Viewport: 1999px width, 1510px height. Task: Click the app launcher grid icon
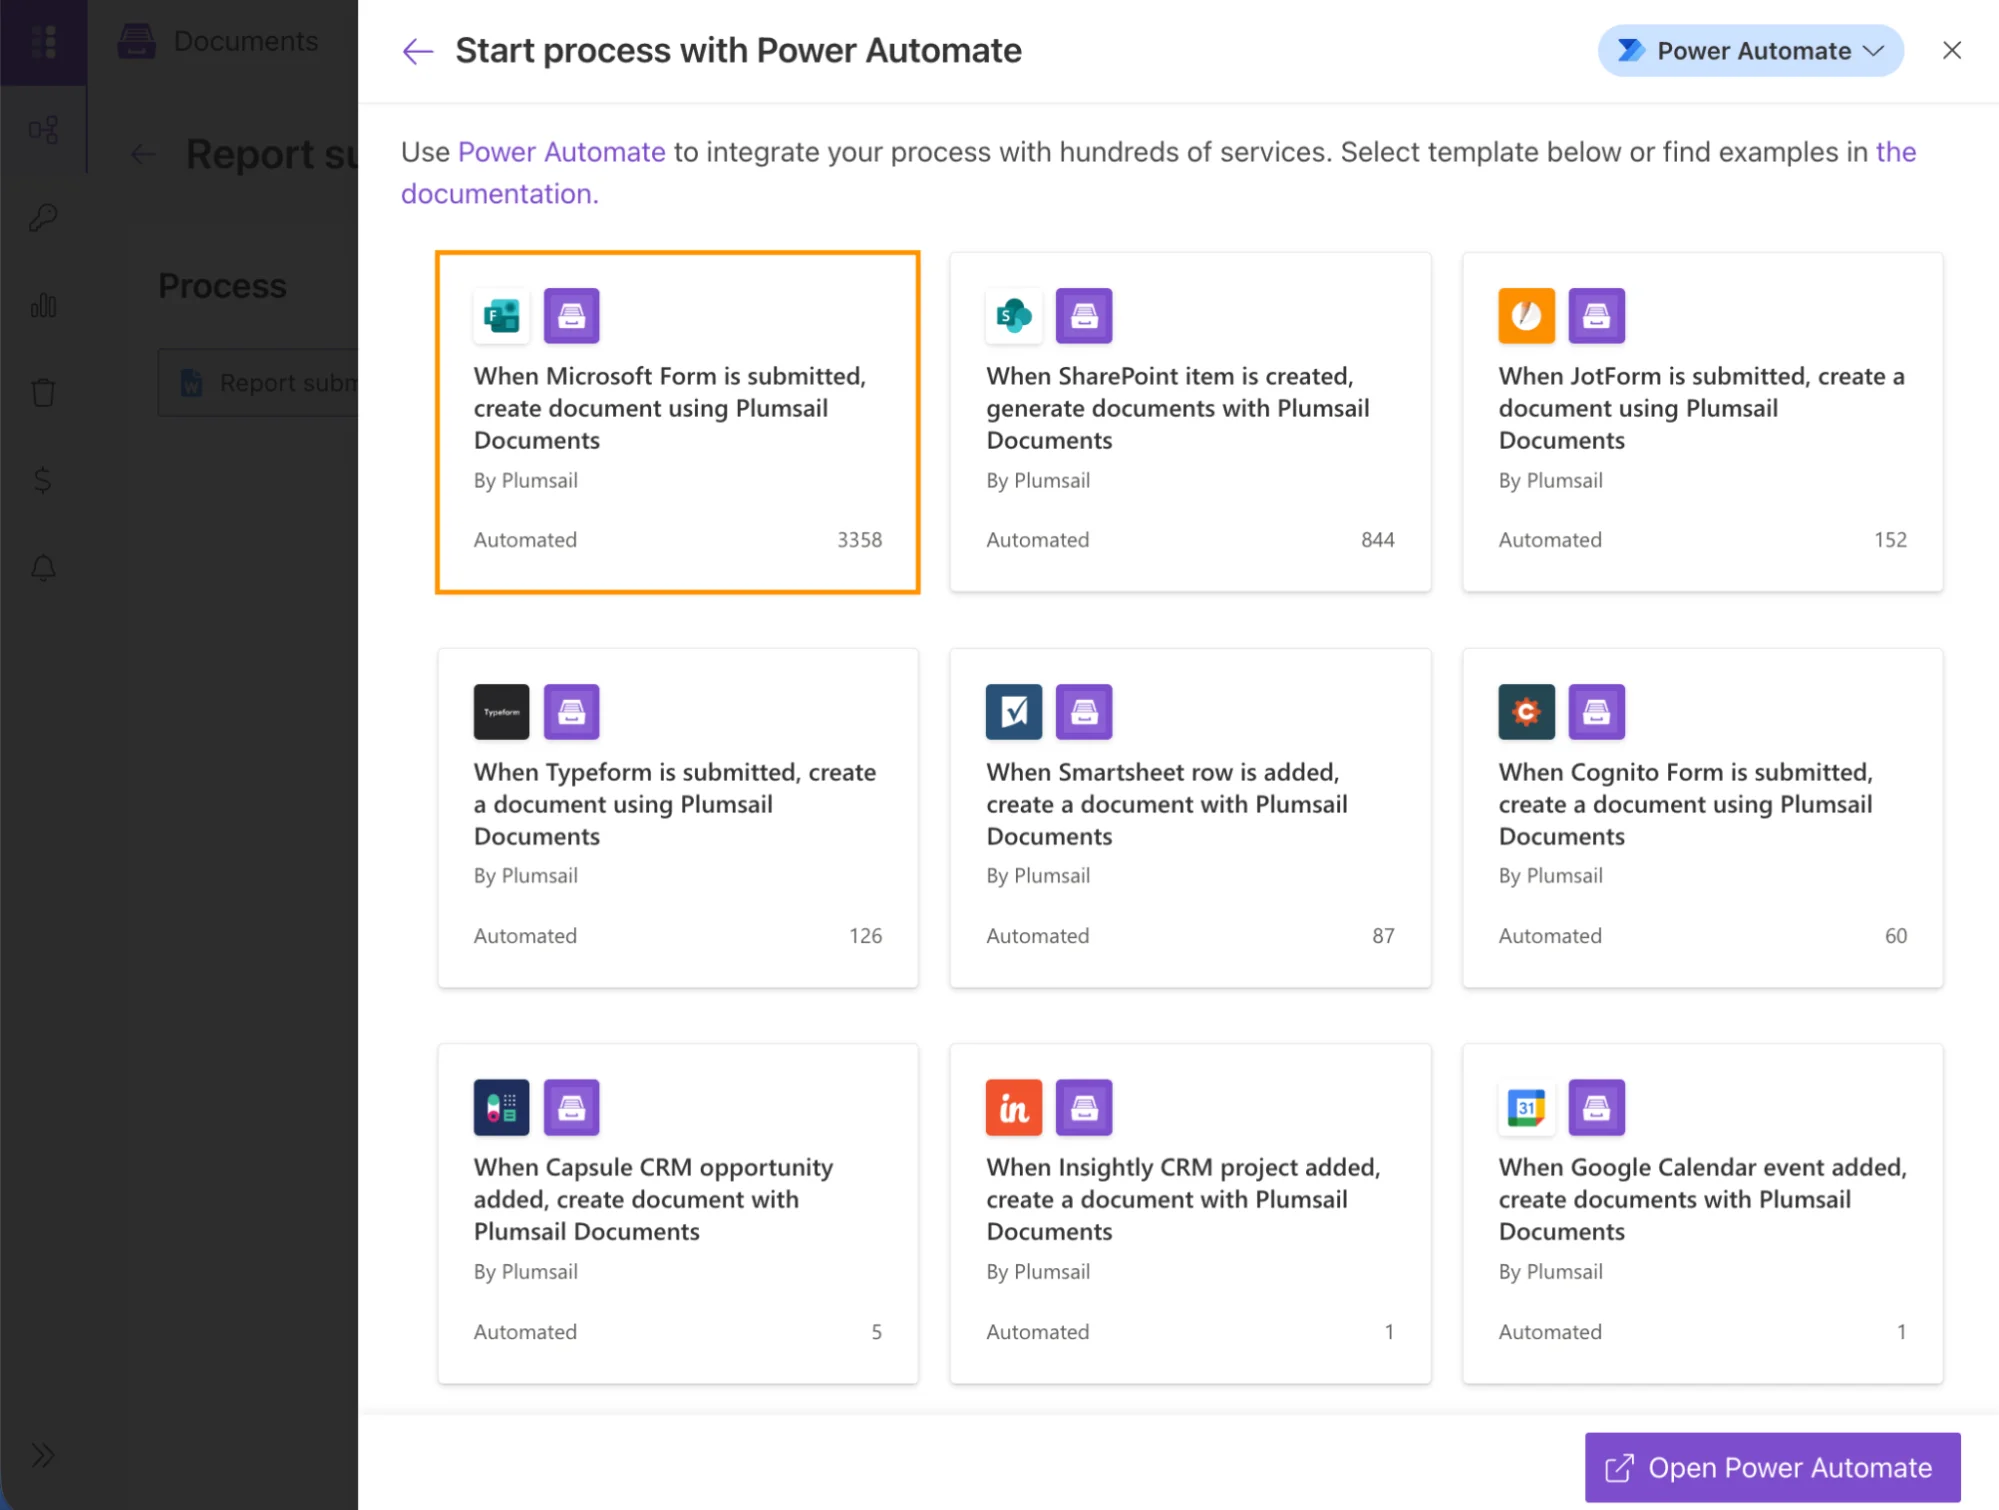[43, 42]
